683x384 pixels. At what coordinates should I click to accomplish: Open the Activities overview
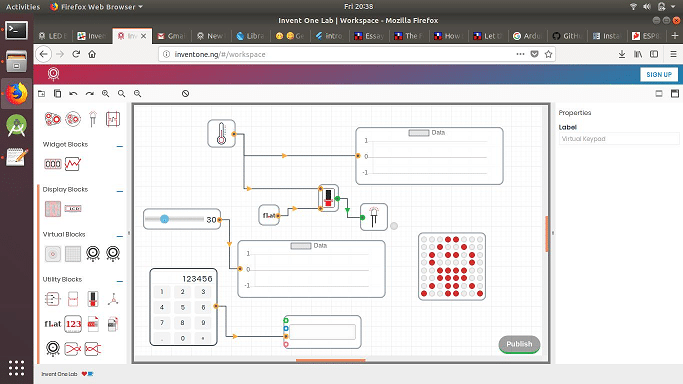click(23, 7)
